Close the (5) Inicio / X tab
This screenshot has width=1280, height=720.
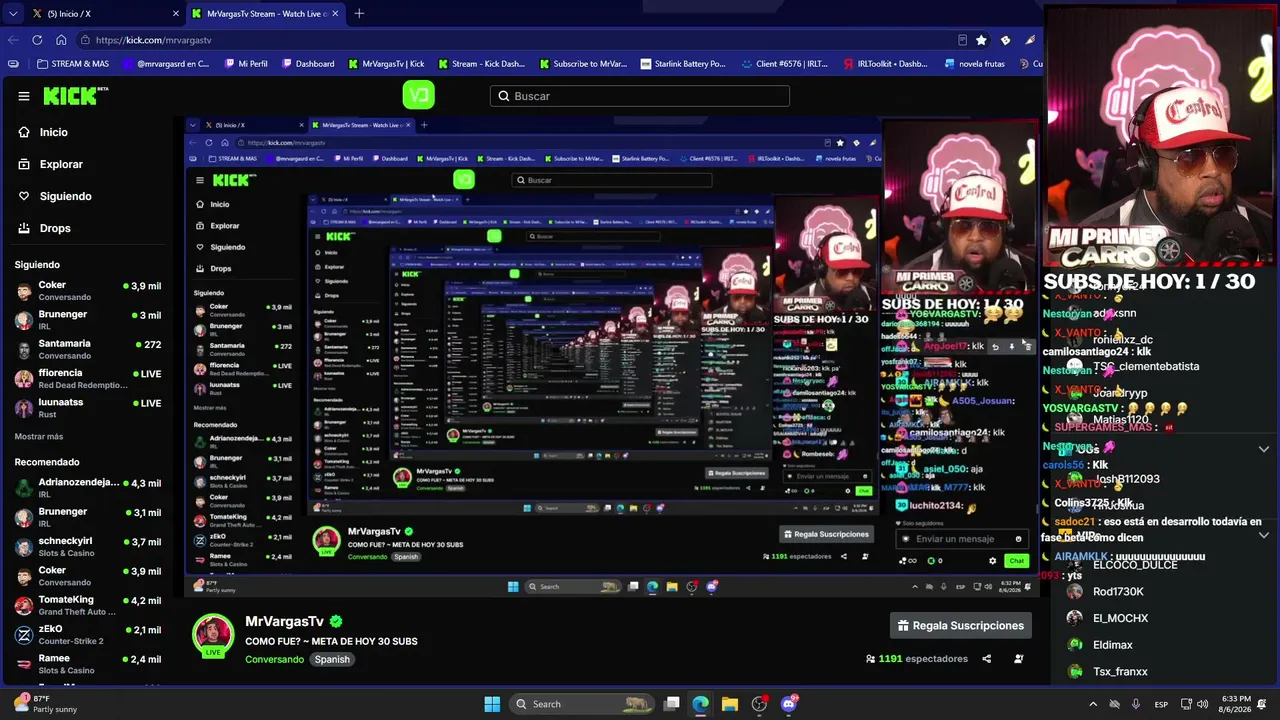point(176,13)
